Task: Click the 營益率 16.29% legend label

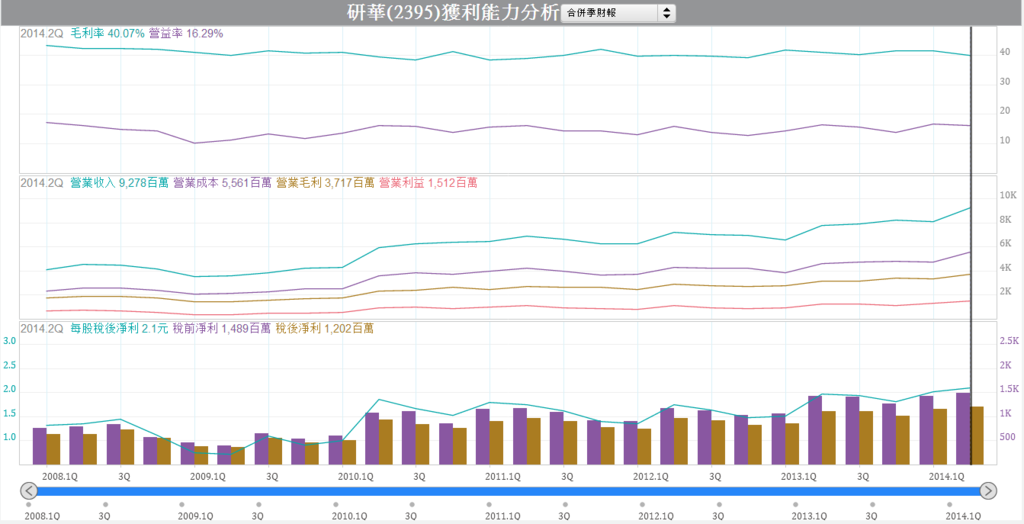Action: (x=186, y=33)
